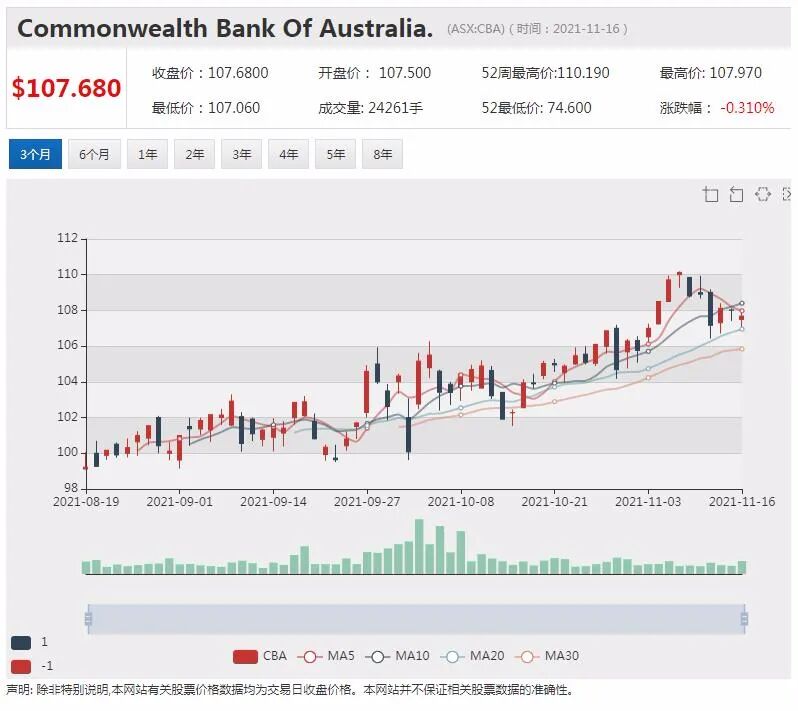Toggle the MA10 line legend
The height and width of the screenshot is (711, 798).
click(397, 656)
